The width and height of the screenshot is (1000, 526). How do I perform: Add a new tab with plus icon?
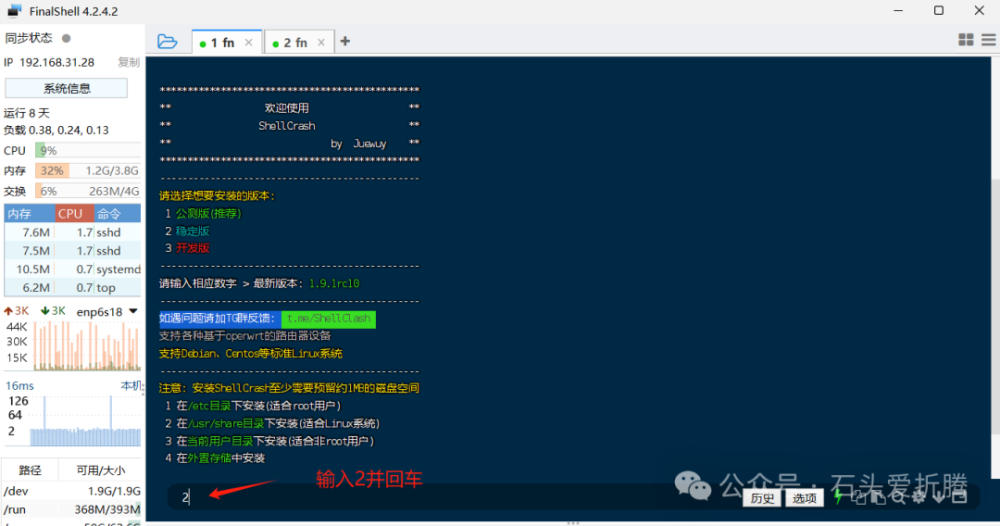(x=345, y=41)
